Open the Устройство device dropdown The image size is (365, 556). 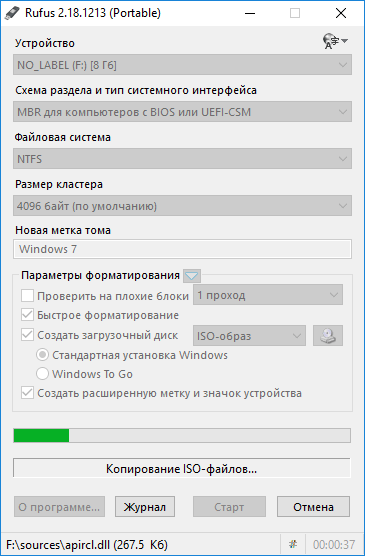[x=182, y=65]
